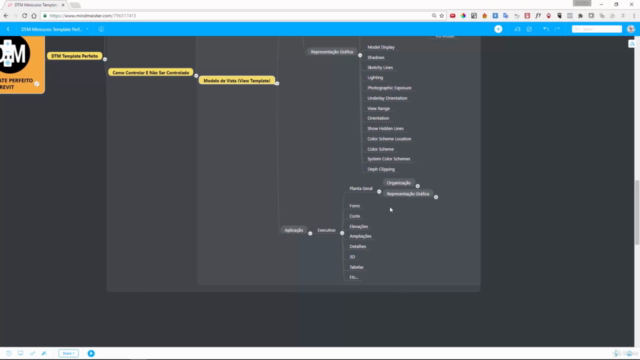Select the Show Hidden Lines topic

[x=385, y=129]
